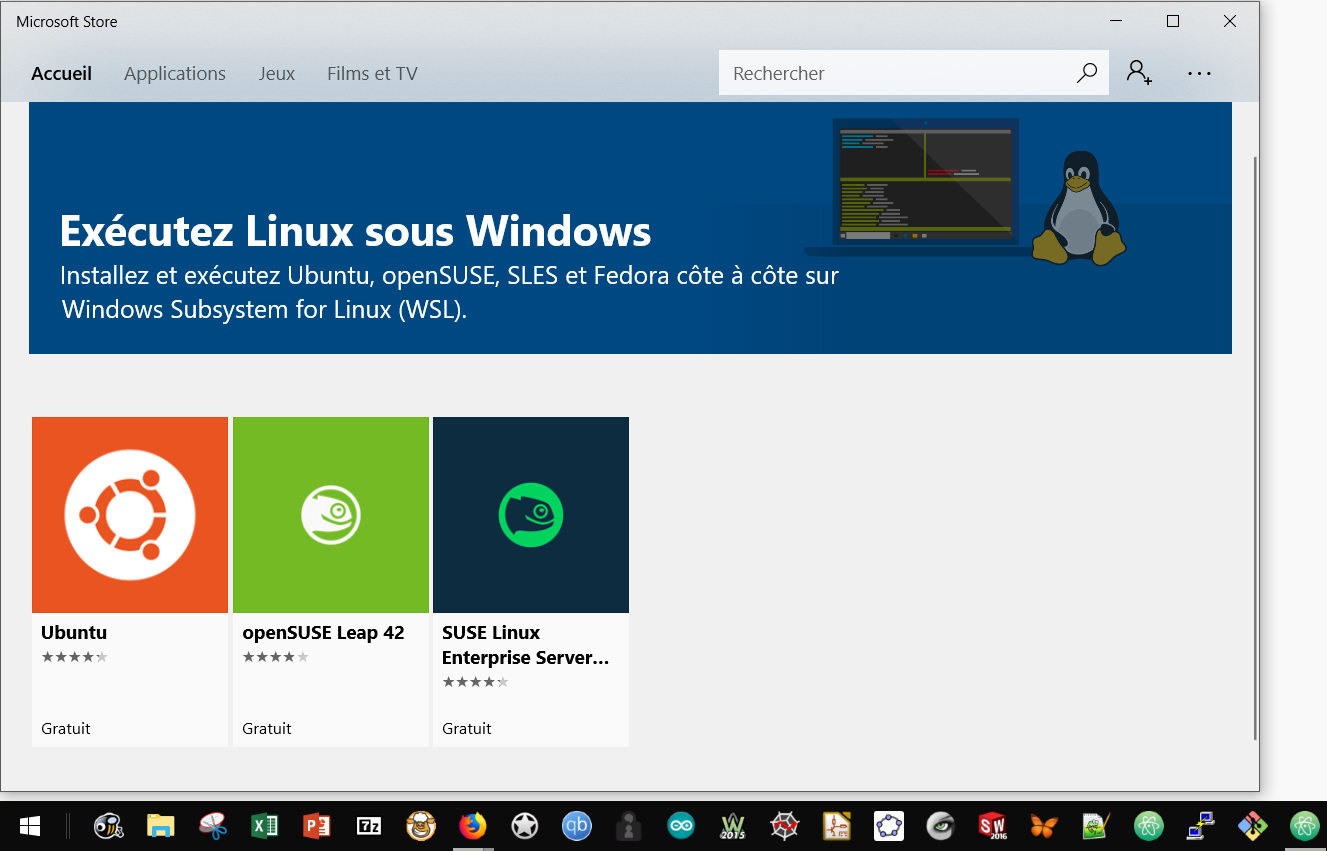Click SUSE Linux Enterprise Server title

coord(525,645)
